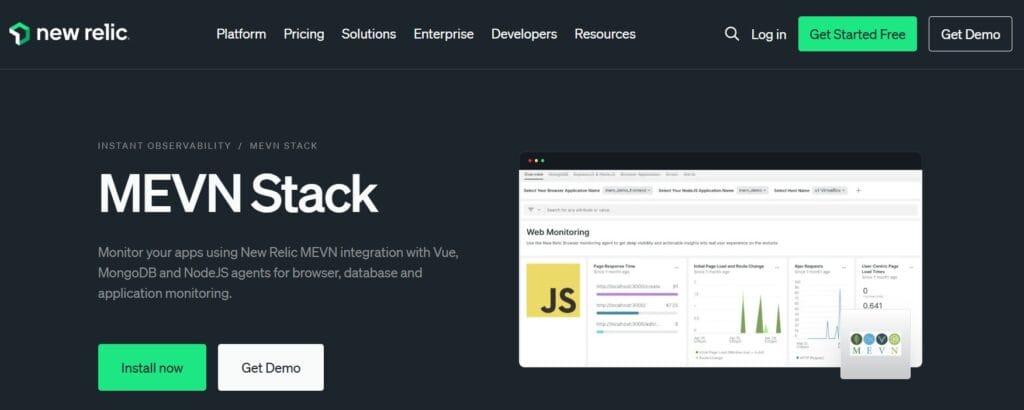1024x410 pixels.
Task: Open the Pricing menu item
Action: point(303,34)
